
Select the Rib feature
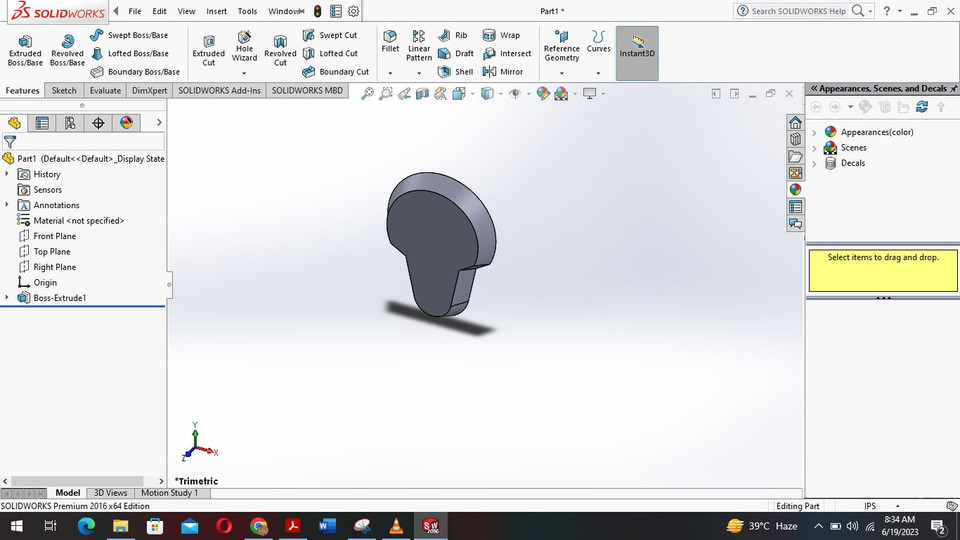tap(453, 36)
